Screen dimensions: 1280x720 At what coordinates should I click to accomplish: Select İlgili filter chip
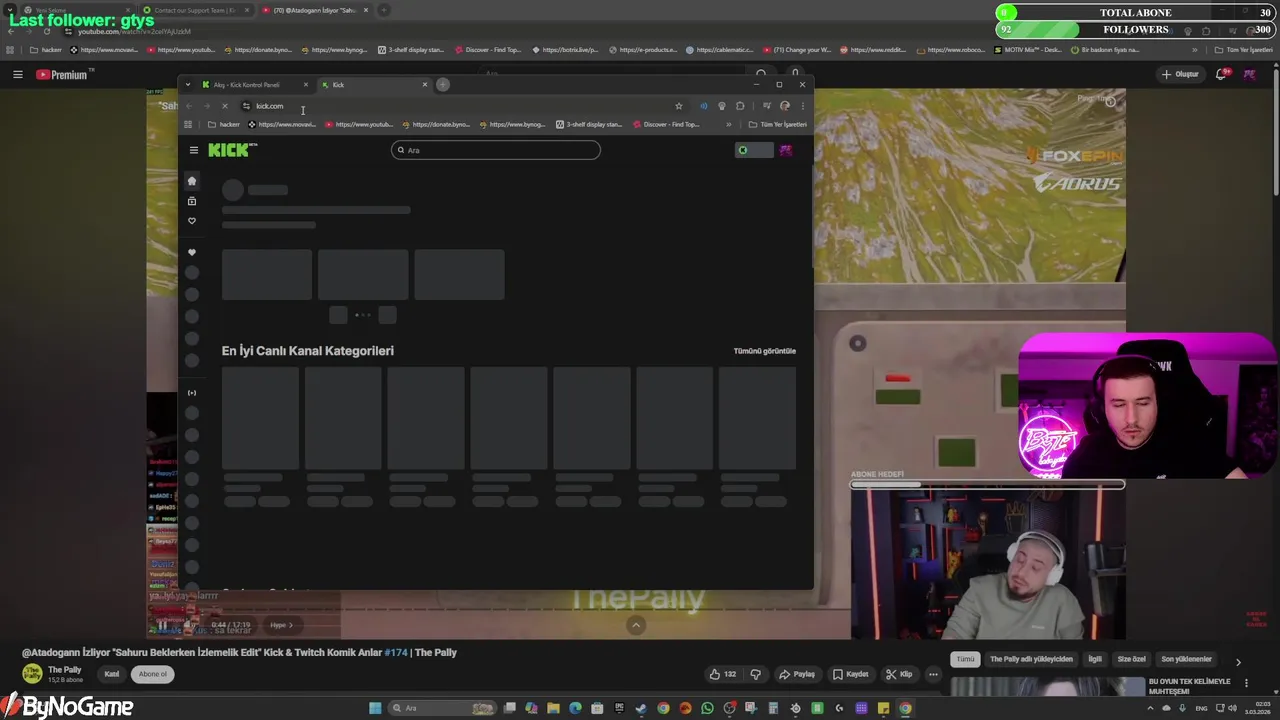click(1095, 659)
